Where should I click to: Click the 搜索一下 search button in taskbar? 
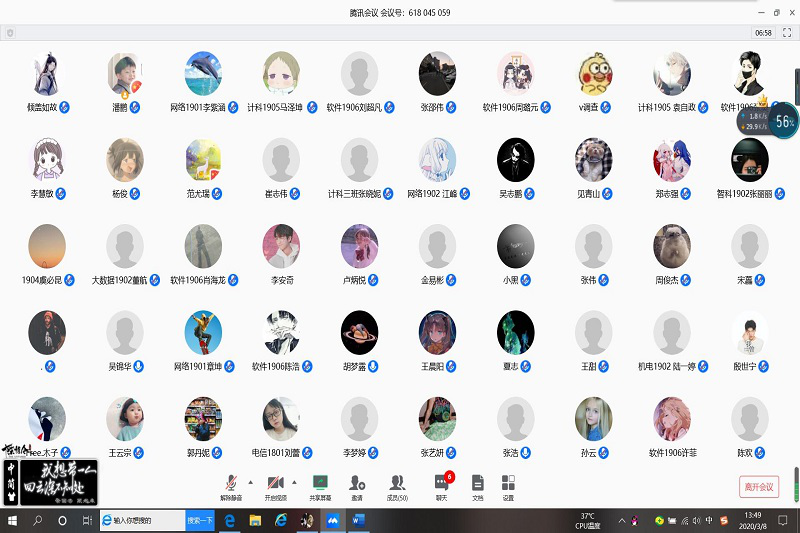pos(200,521)
